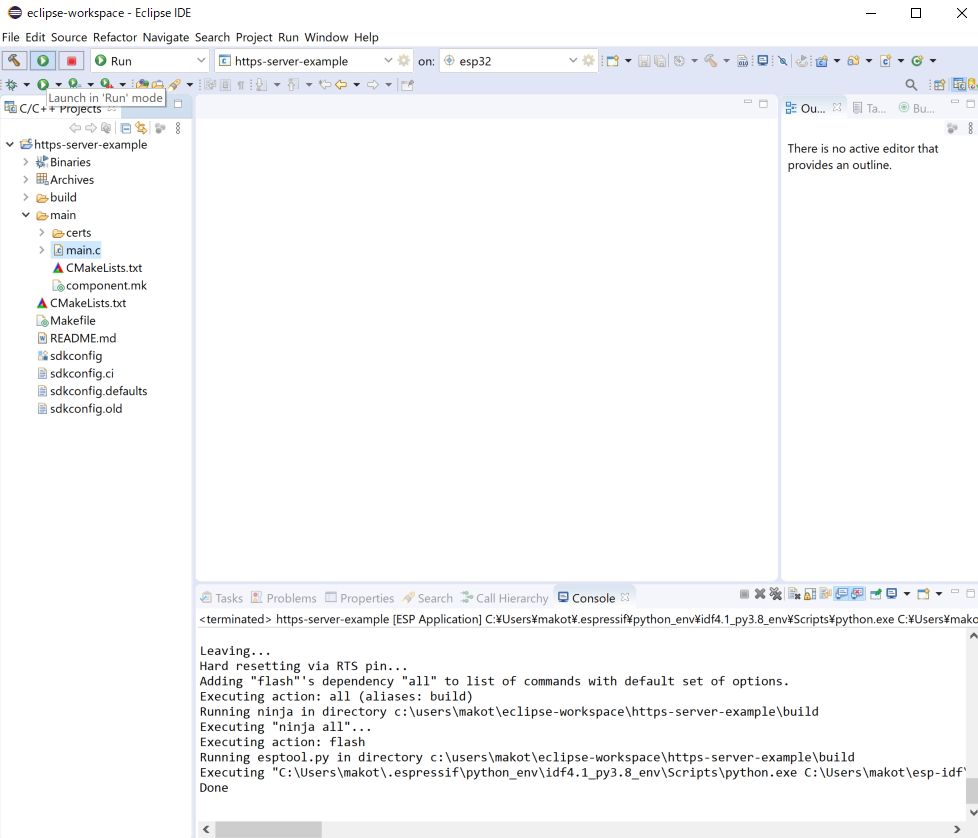Open settings gear for https-server-example launch configuration

coord(404,60)
